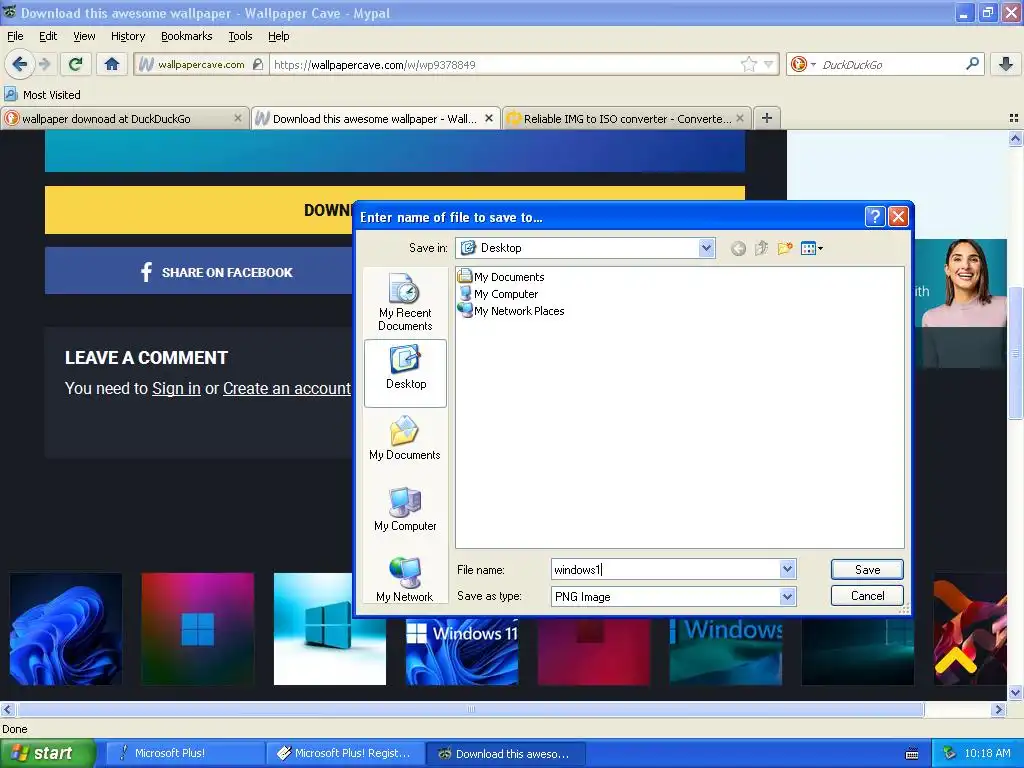The height and width of the screenshot is (768, 1024).
Task: Open a new tab with plus button
Action: pyautogui.click(x=767, y=118)
